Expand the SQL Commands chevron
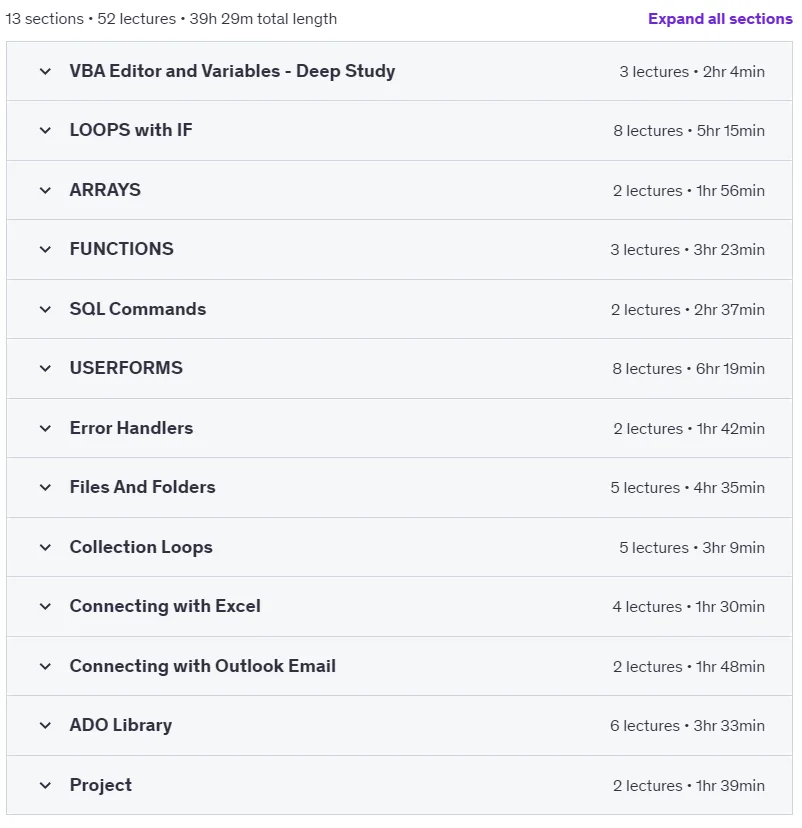The height and width of the screenshot is (828, 802). tap(45, 309)
